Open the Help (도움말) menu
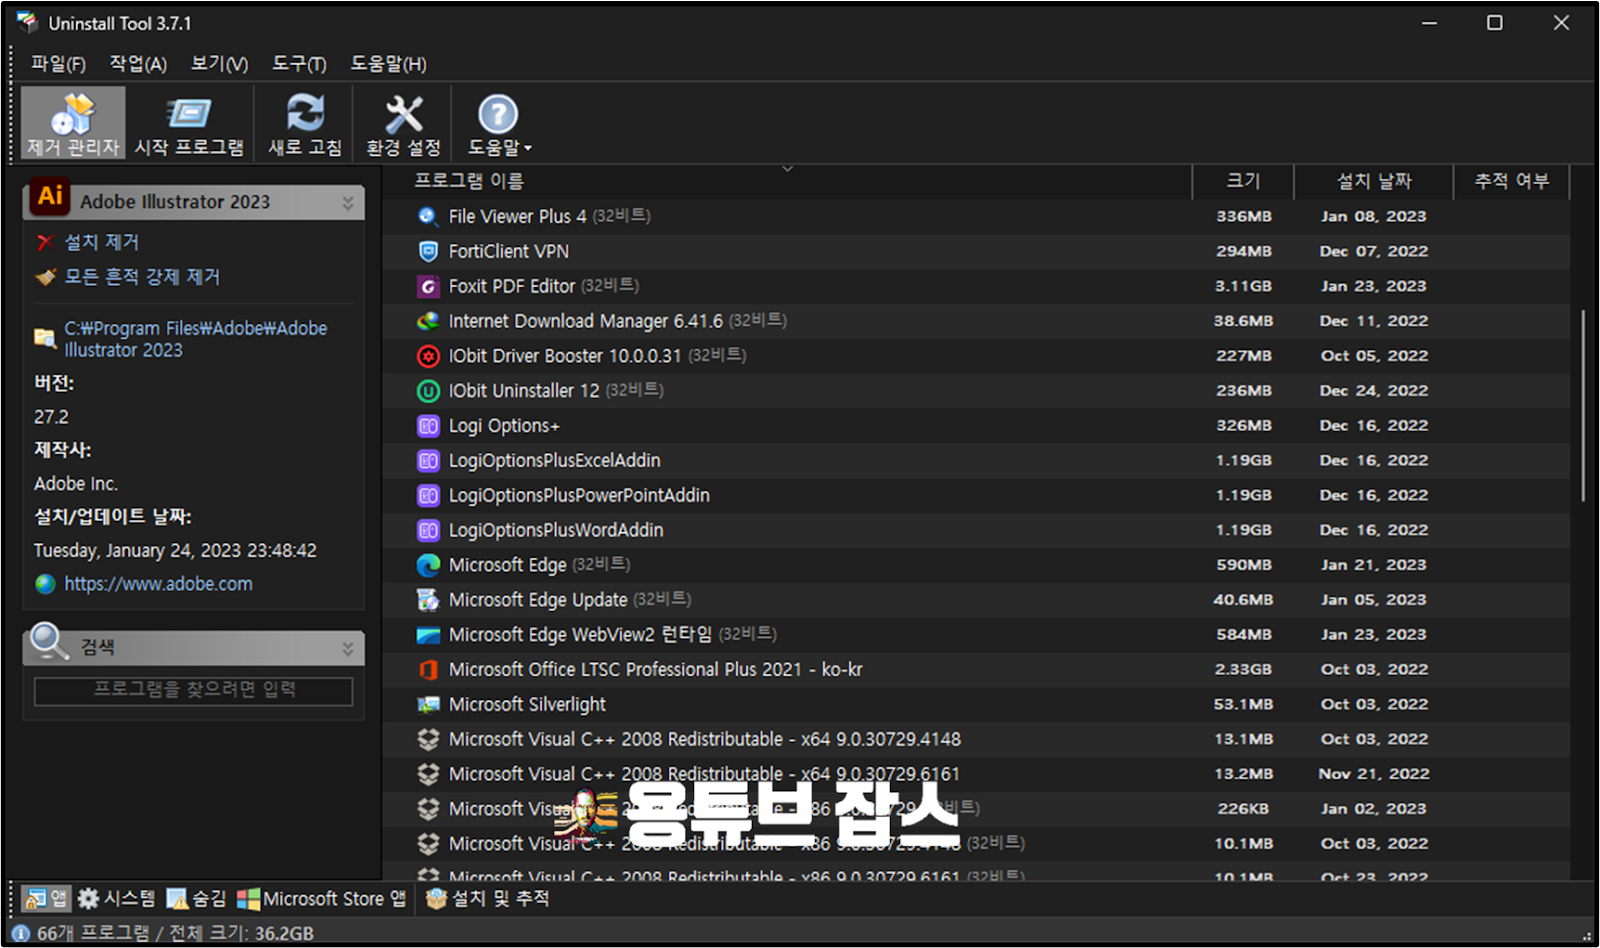The width and height of the screenshot is (1600, 948). click(388, 64)
